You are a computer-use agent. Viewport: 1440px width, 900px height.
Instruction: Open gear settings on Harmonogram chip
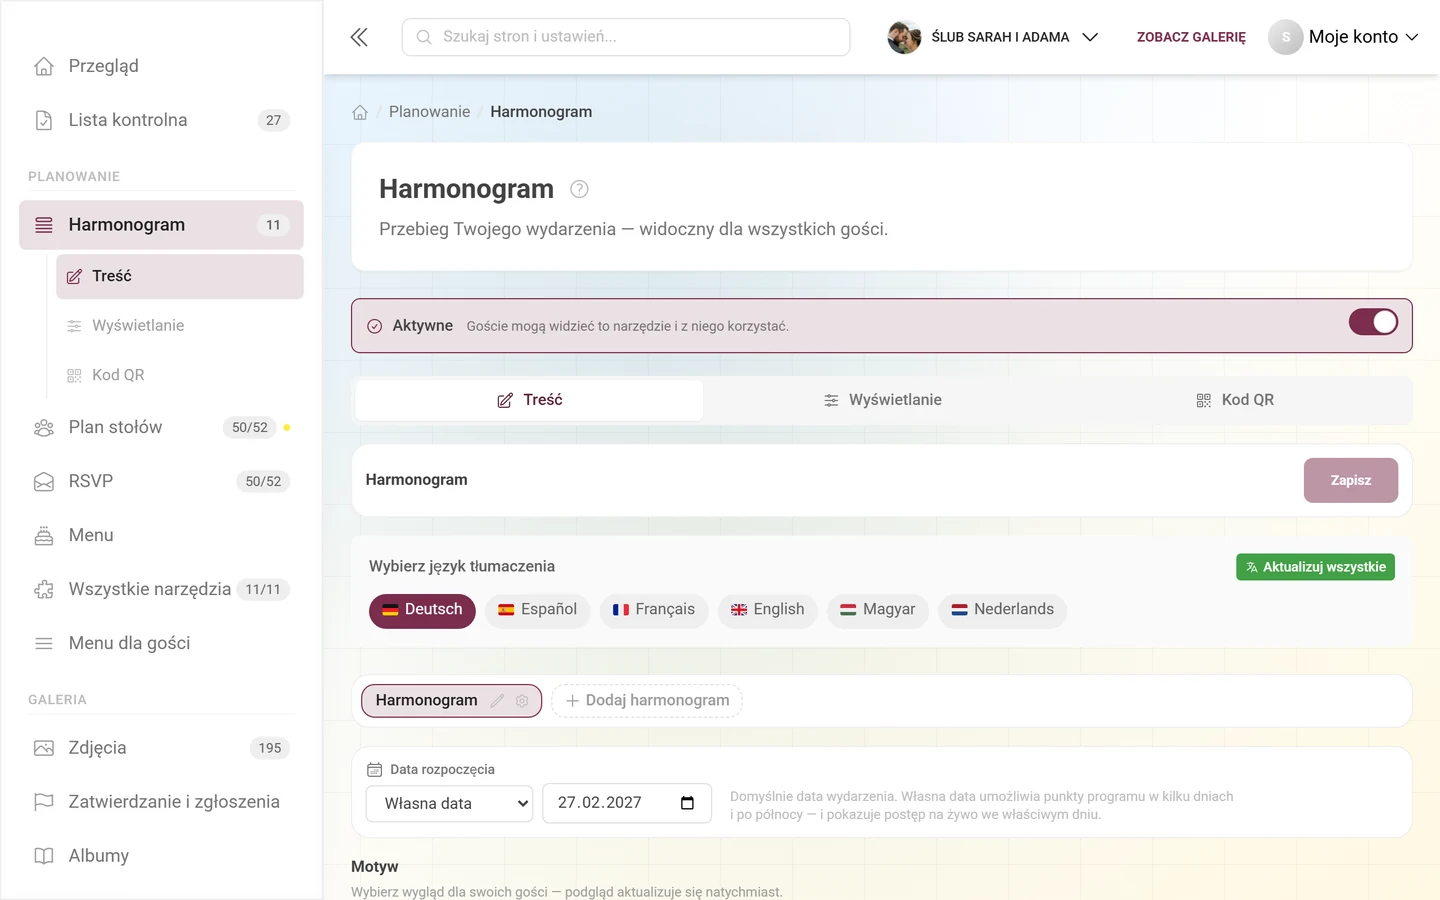tap(522, 701)
